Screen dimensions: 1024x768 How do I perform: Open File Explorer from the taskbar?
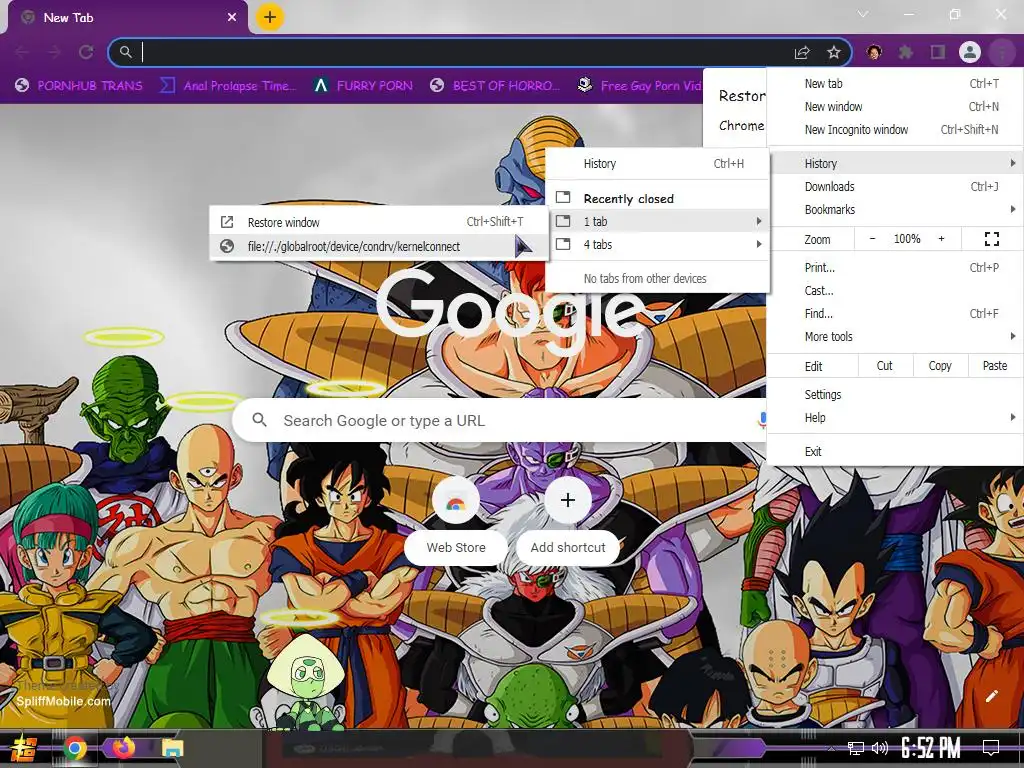coord(172,748)
